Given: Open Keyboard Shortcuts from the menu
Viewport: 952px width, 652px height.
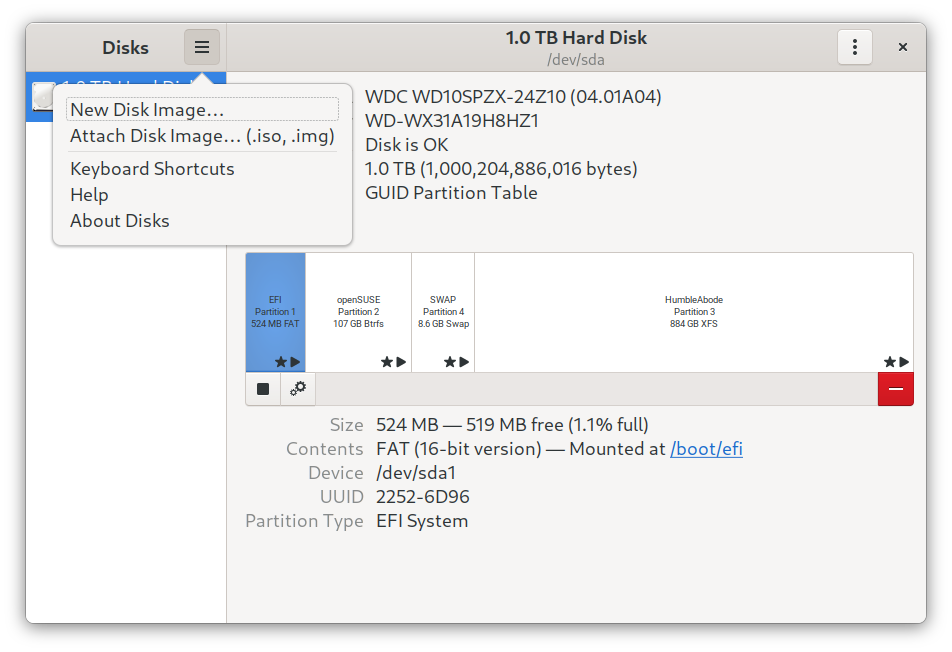Looking at the screenshot, I should pos(152,169).
